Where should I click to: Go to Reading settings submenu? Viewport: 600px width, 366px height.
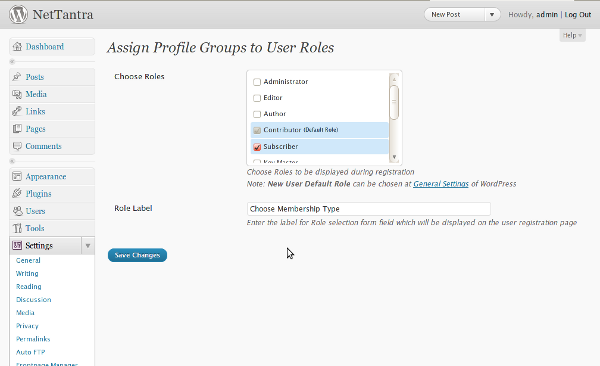[29, 286]
